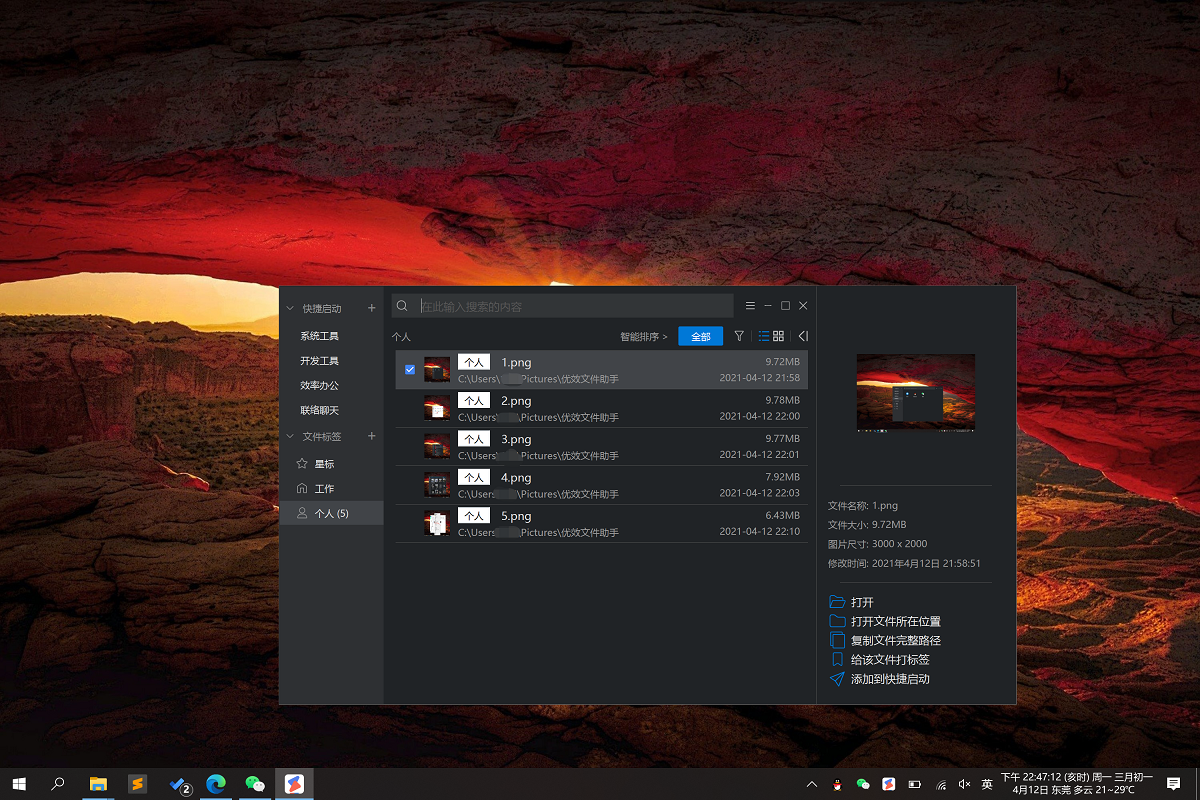Select the file name 2.png
Viewport: 1200px width, 800px height.
(516, 401)
